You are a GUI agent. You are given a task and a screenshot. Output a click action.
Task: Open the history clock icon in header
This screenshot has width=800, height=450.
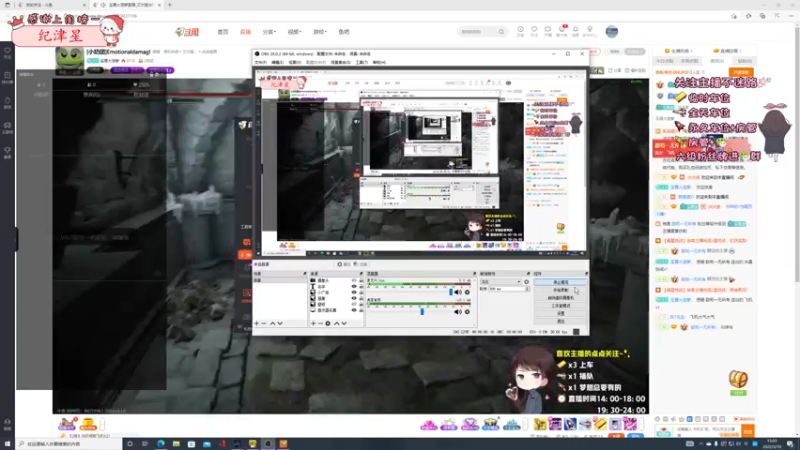click(x=520, y=31)
